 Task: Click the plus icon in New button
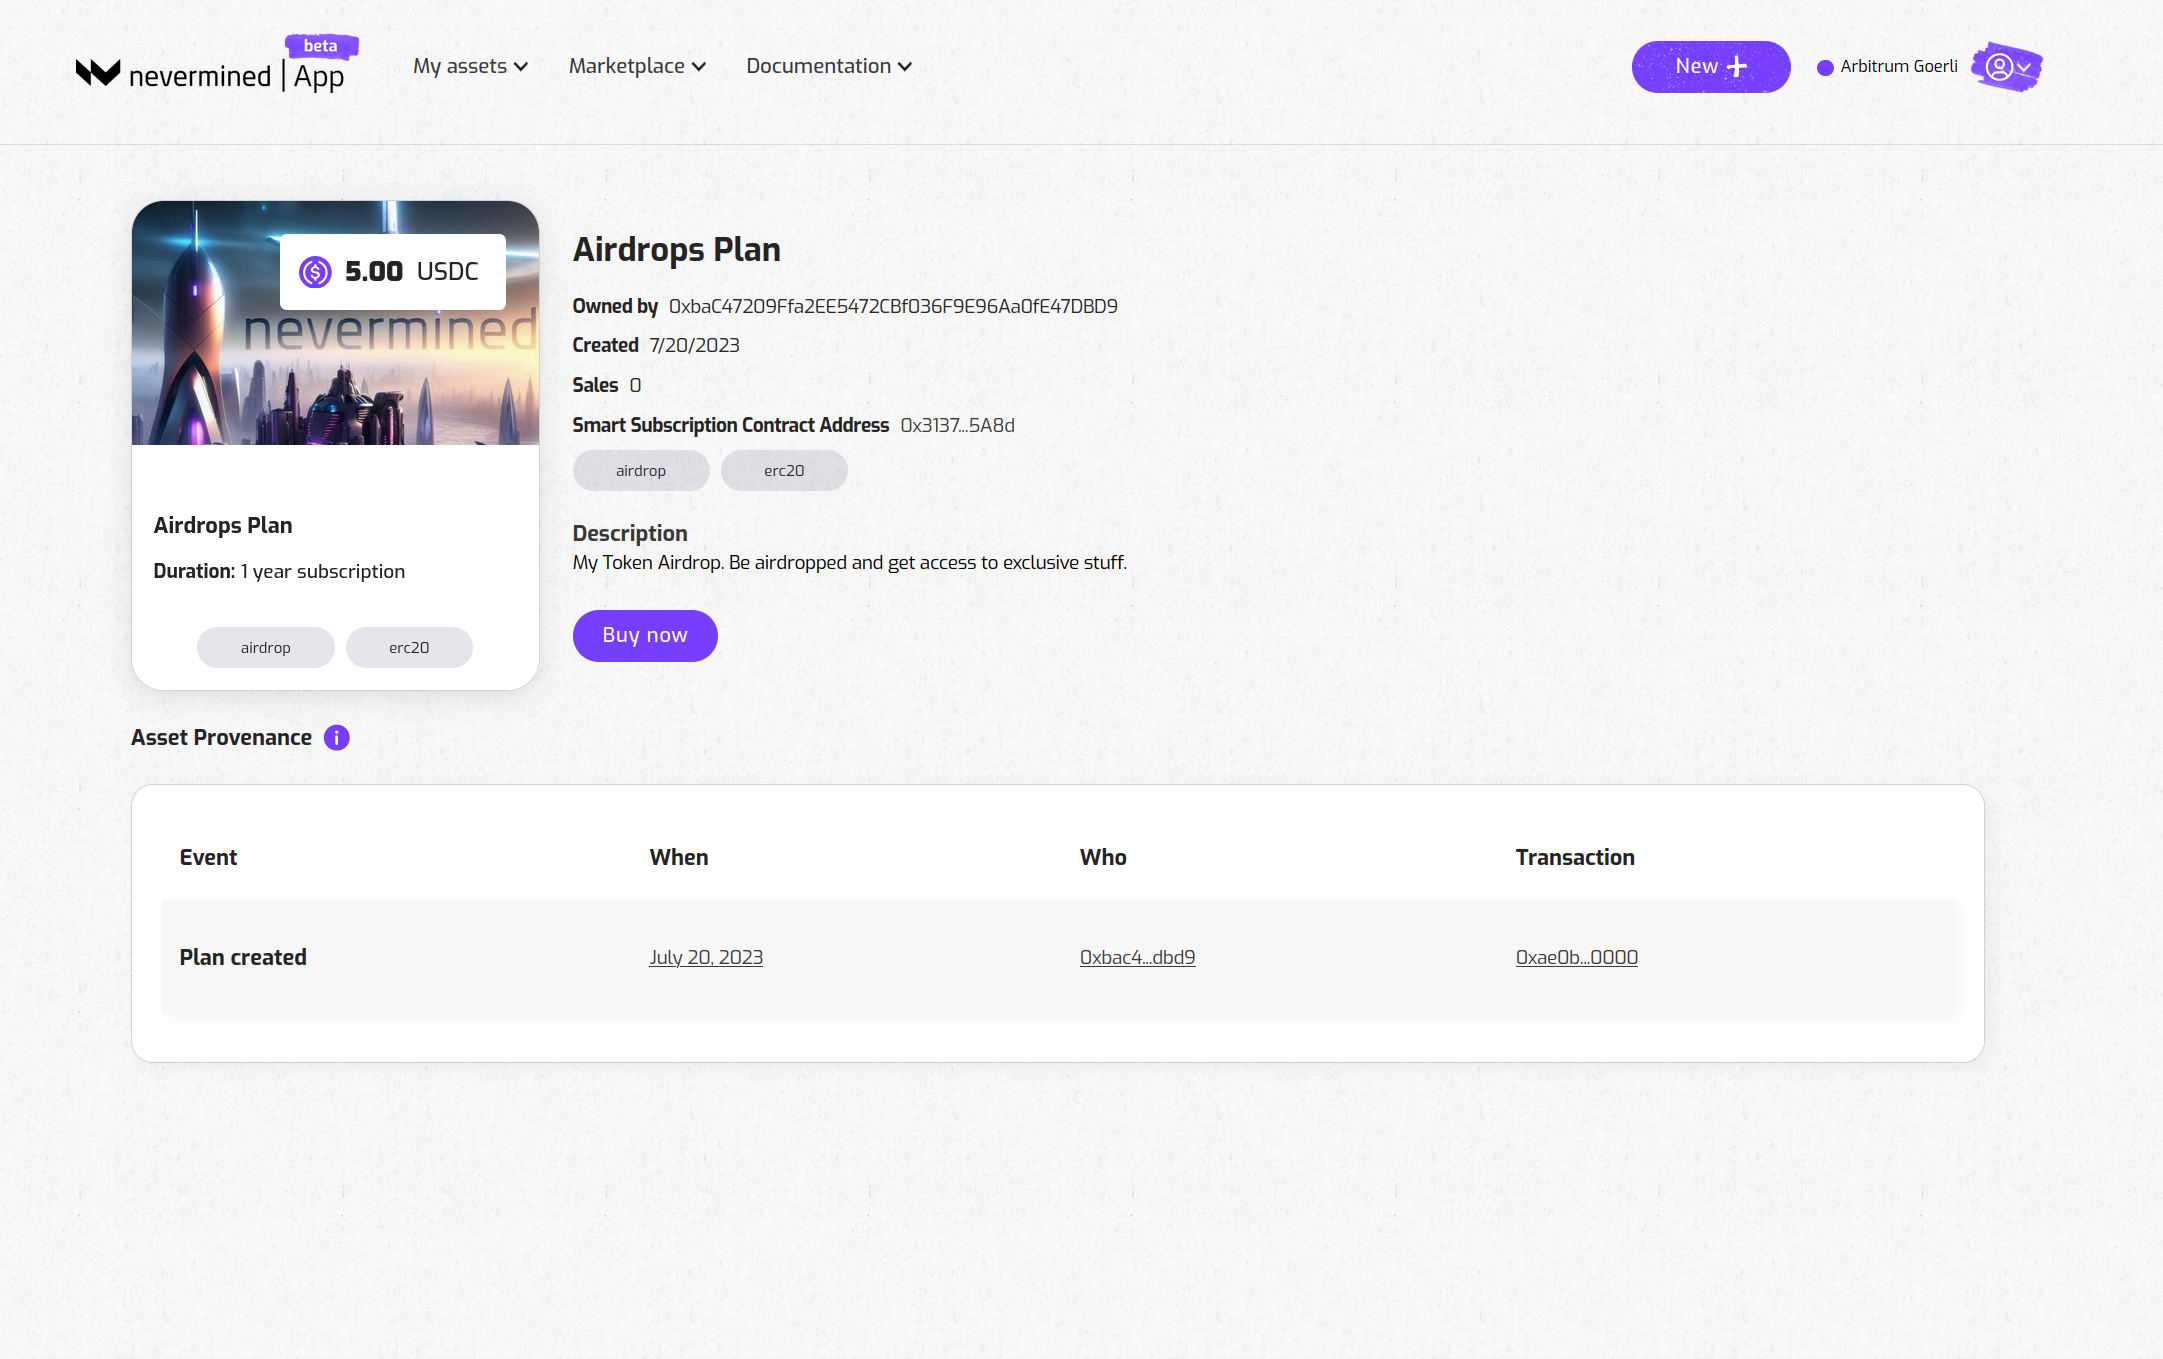1737,67
